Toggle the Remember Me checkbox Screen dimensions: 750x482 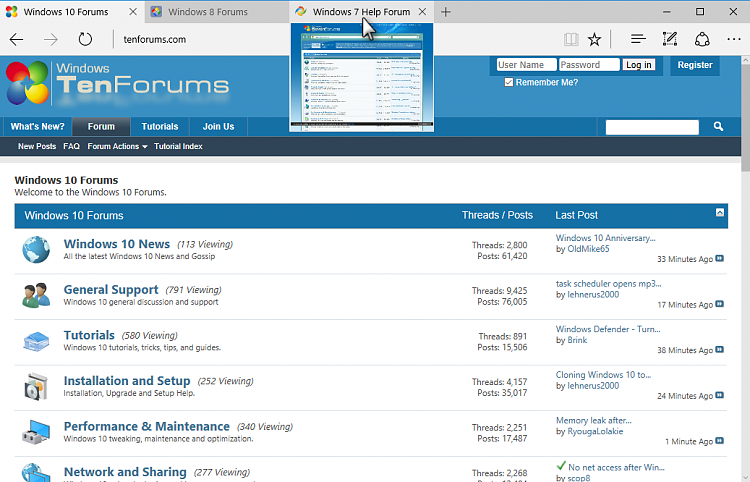pyautogui.click(x=508, y=82)
